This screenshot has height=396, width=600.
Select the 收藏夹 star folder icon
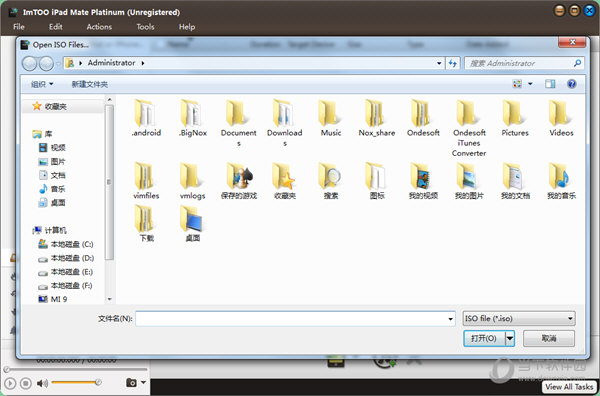pos(284,176)
